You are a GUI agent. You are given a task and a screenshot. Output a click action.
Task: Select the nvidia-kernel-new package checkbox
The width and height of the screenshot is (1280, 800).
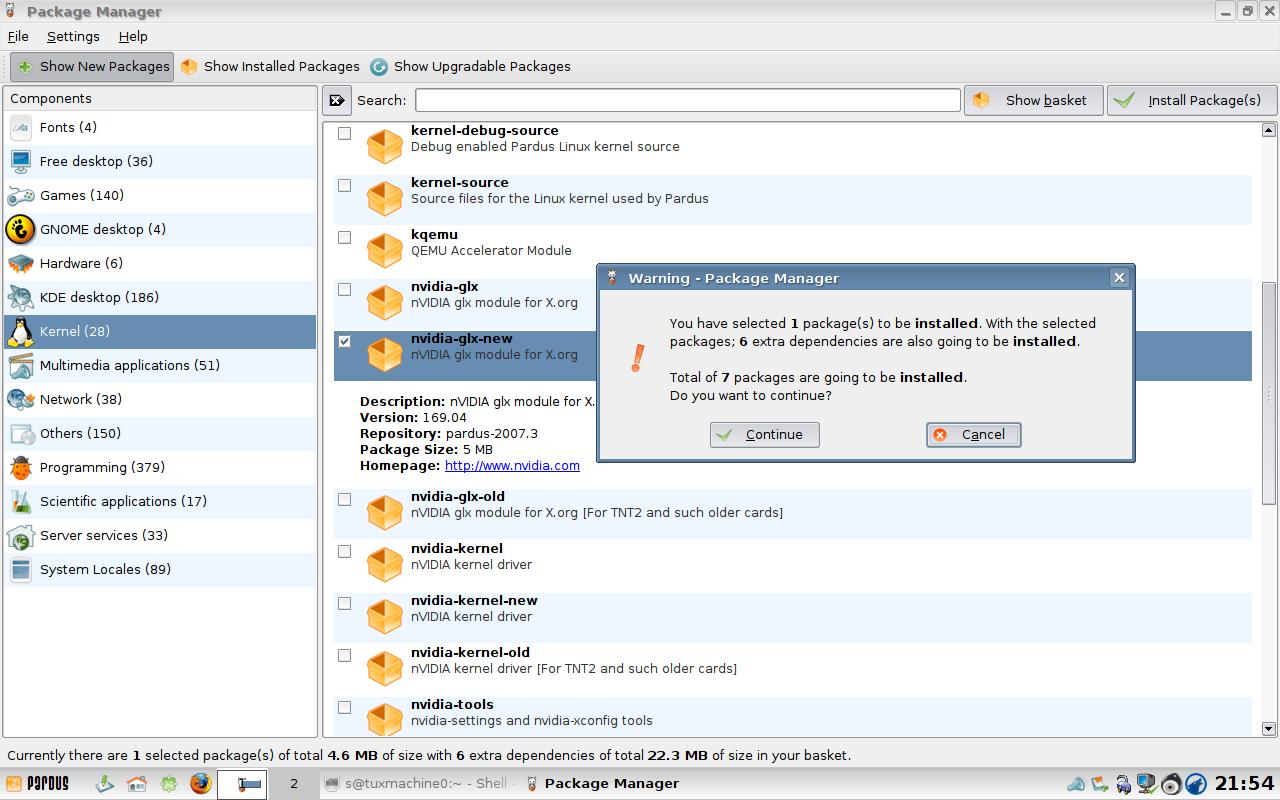345,603
